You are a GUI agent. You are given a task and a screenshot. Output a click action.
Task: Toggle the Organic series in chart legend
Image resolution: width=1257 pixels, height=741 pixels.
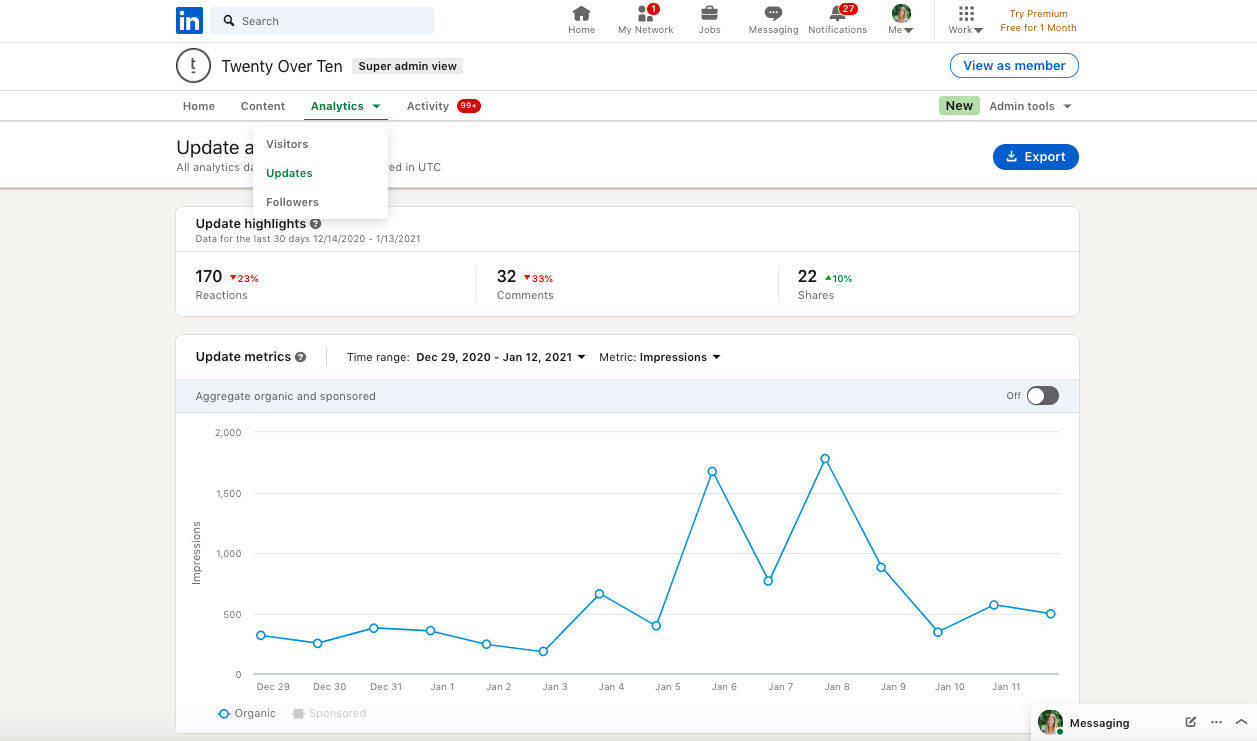(x=247, y=714)
